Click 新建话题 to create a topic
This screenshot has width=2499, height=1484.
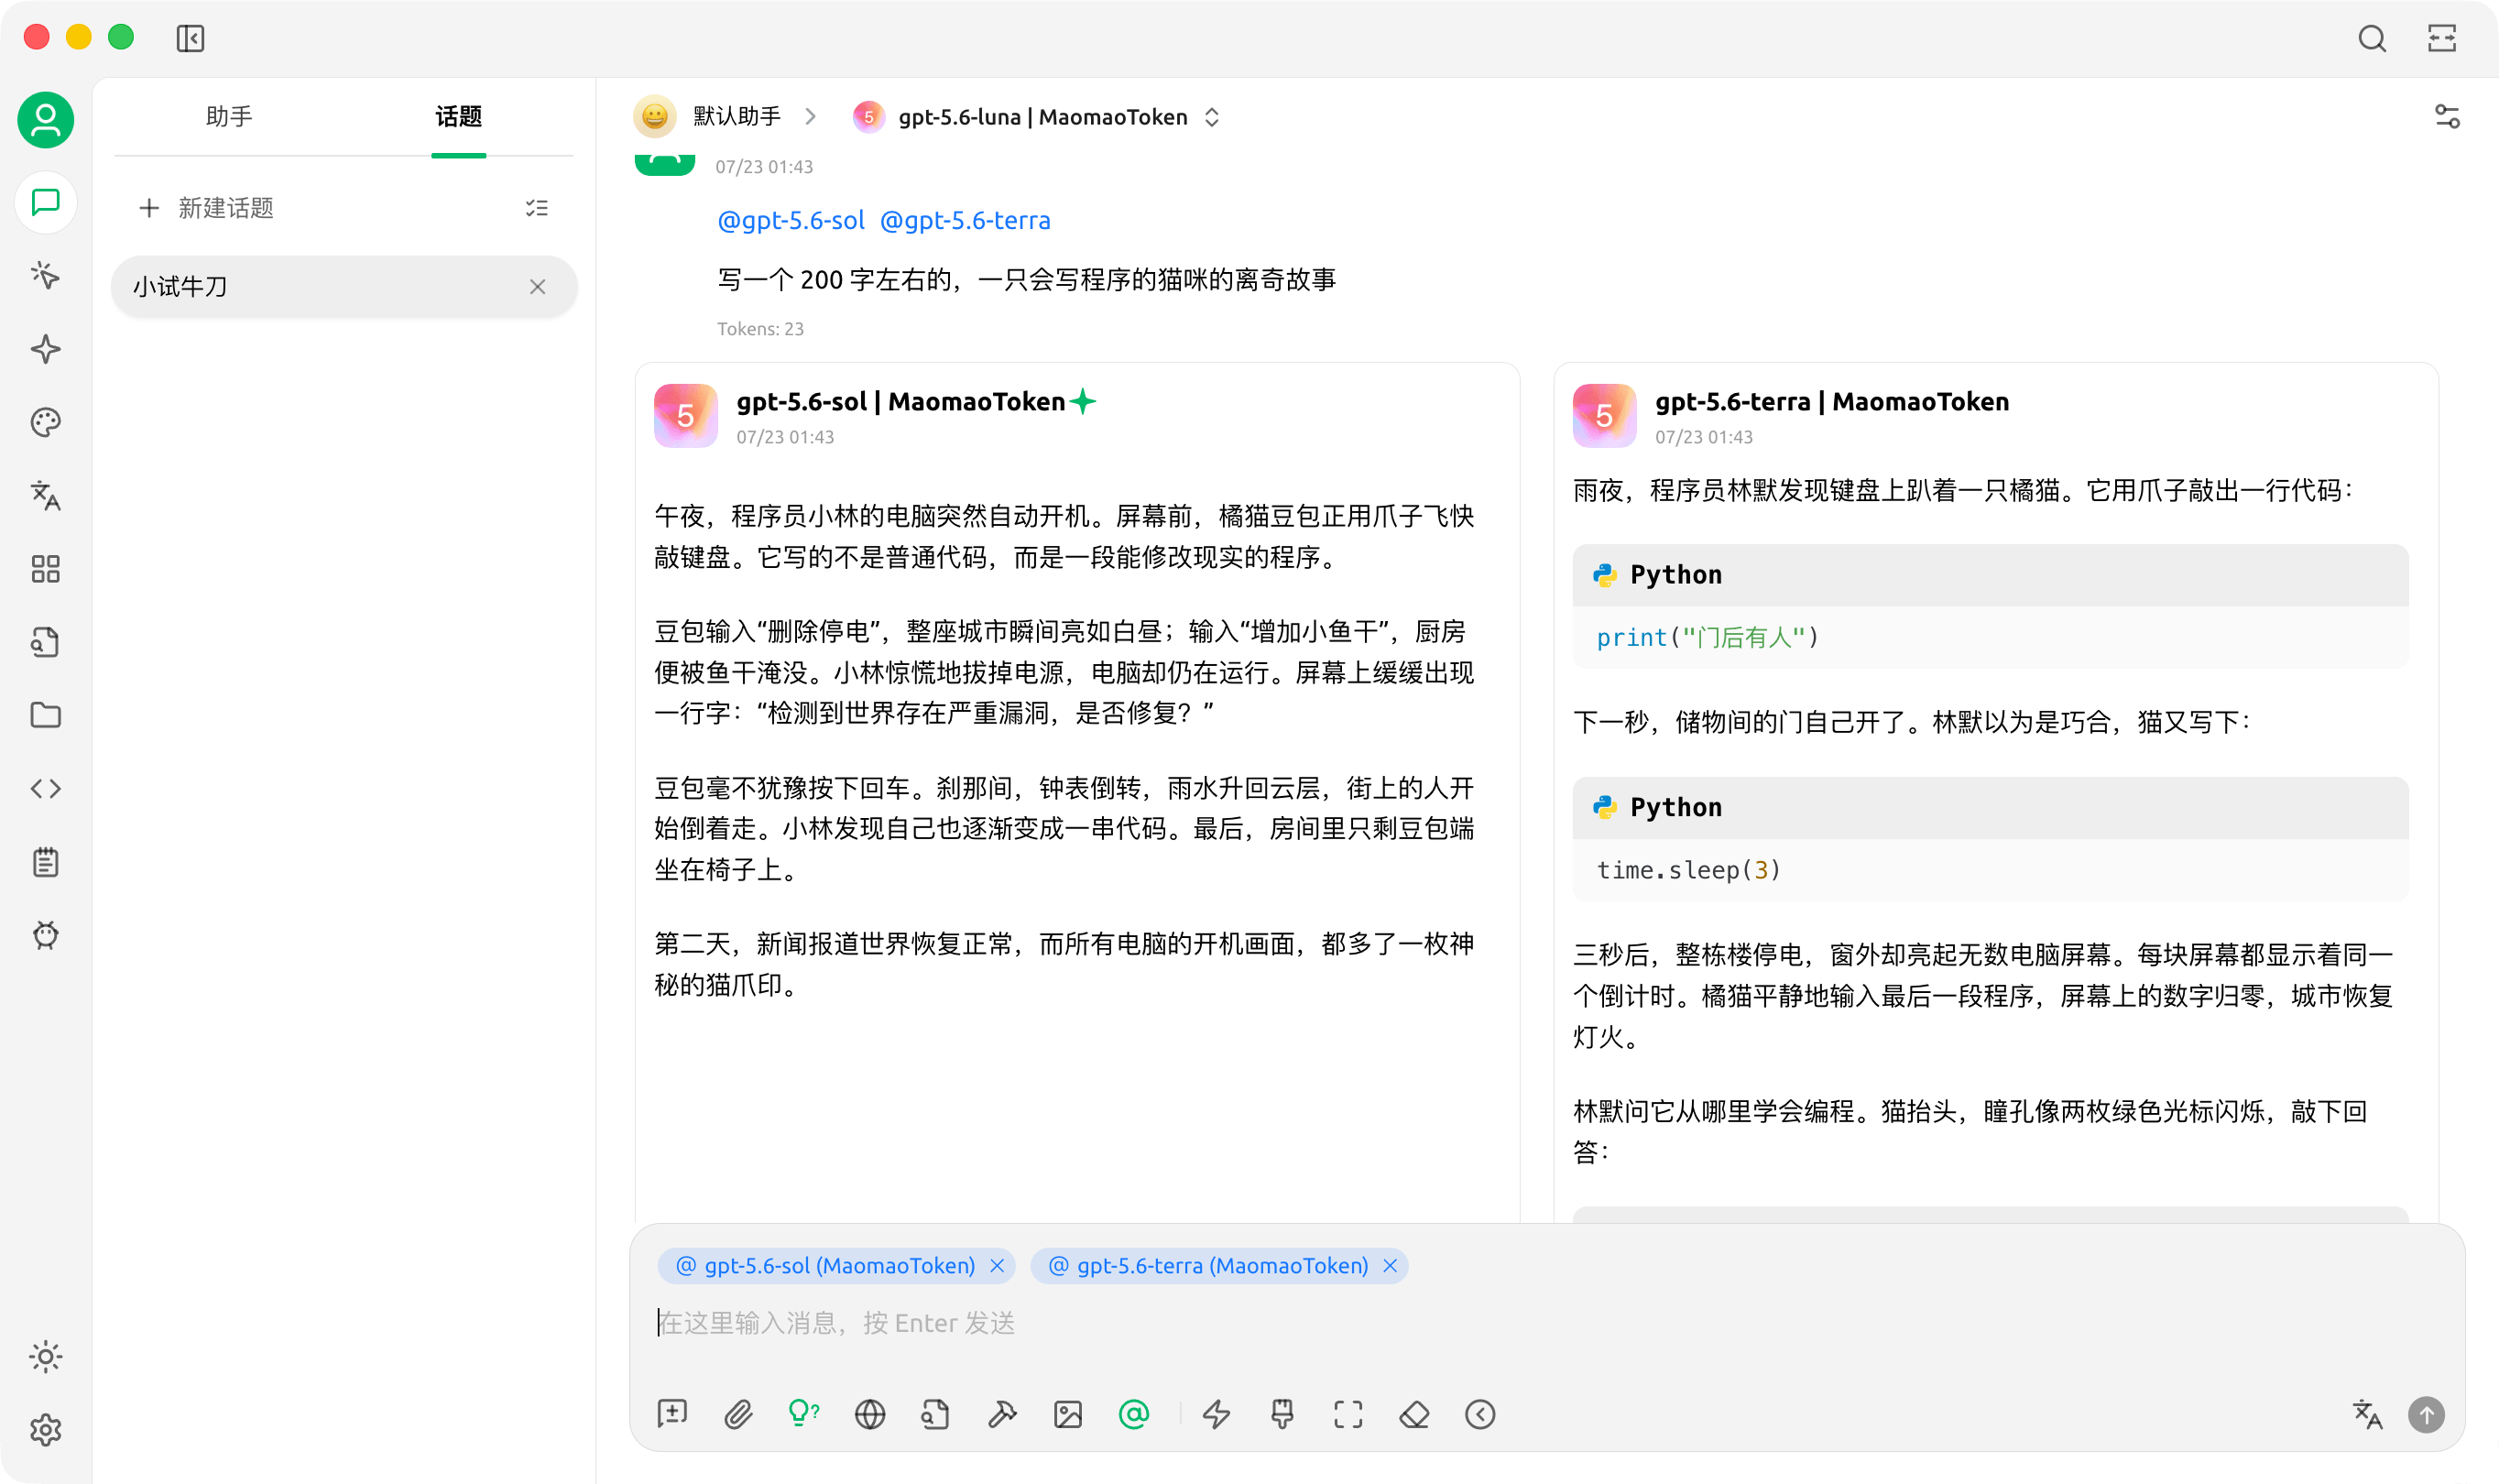click(206, 208)
